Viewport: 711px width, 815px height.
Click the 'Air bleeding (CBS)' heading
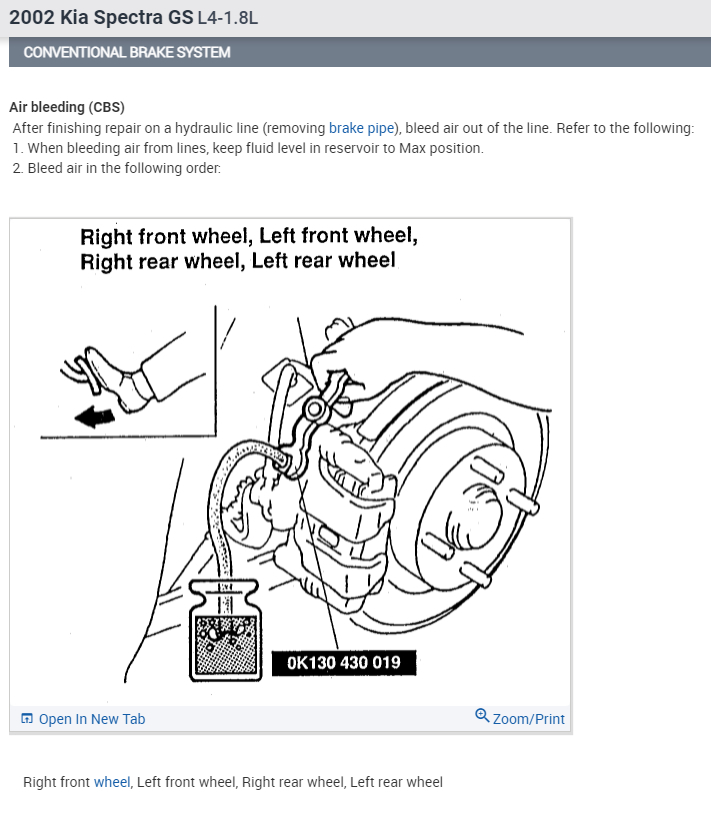[67, 107]
